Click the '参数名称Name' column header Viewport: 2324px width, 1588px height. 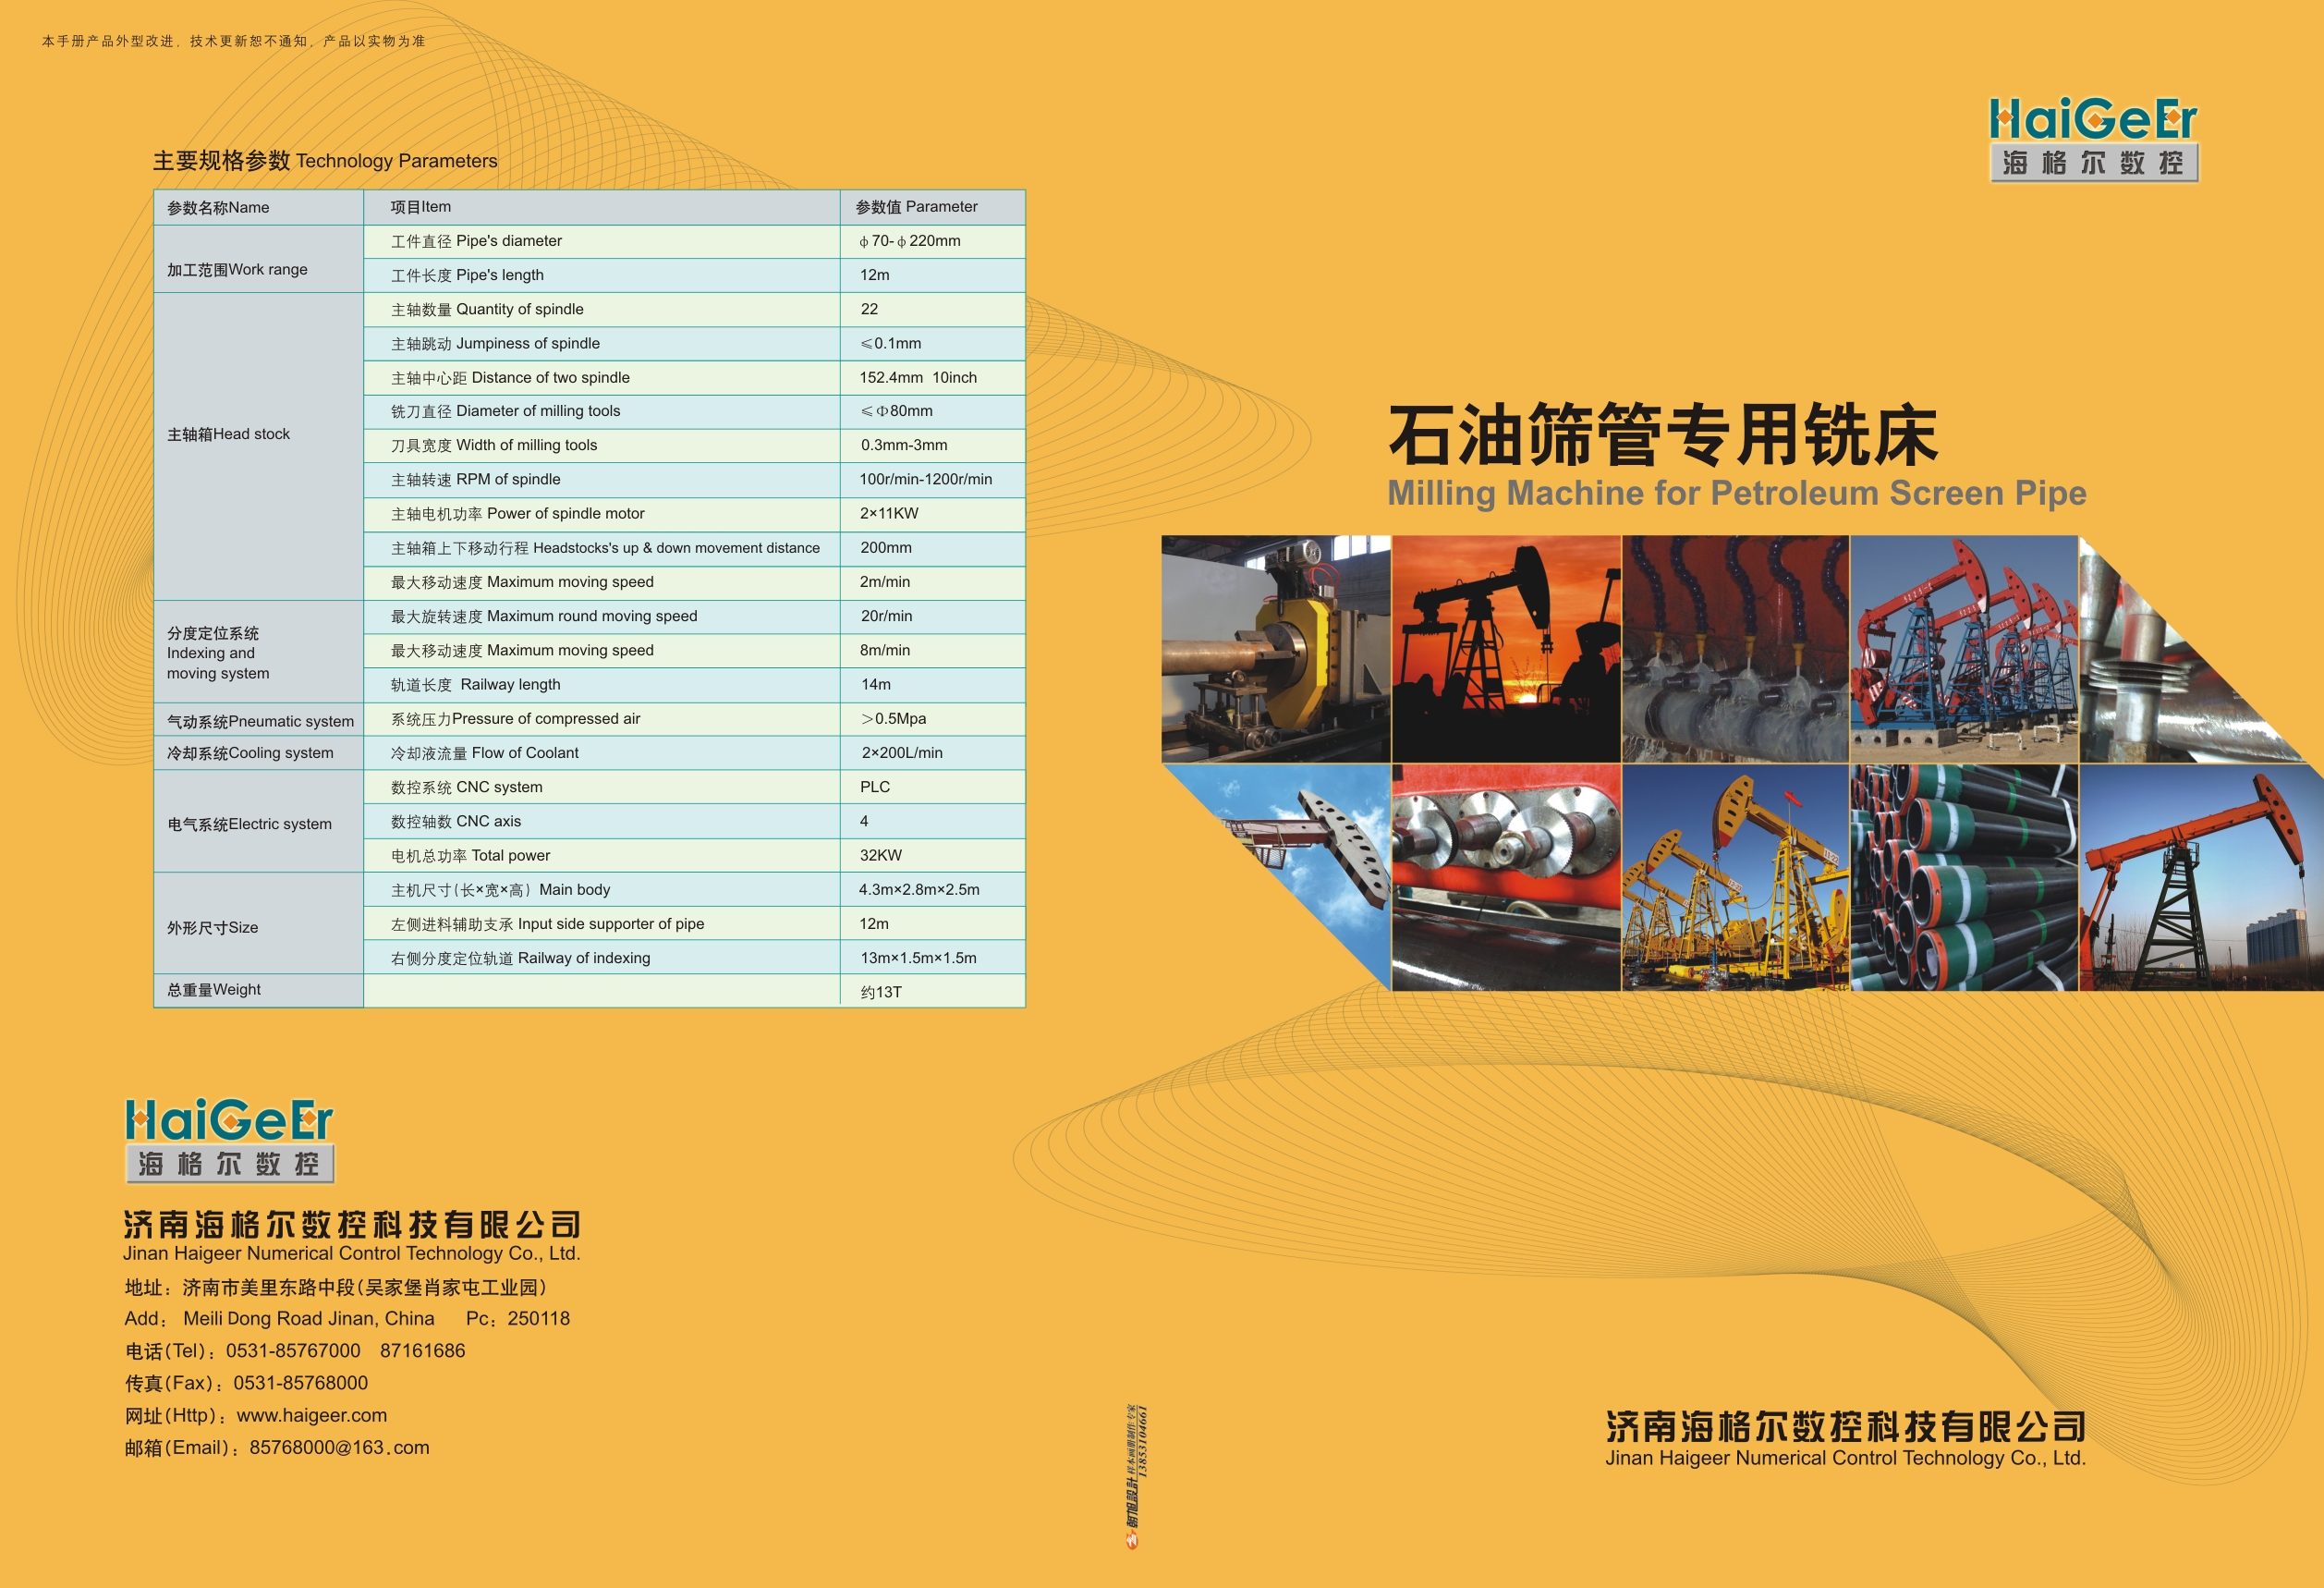[259, 207]
